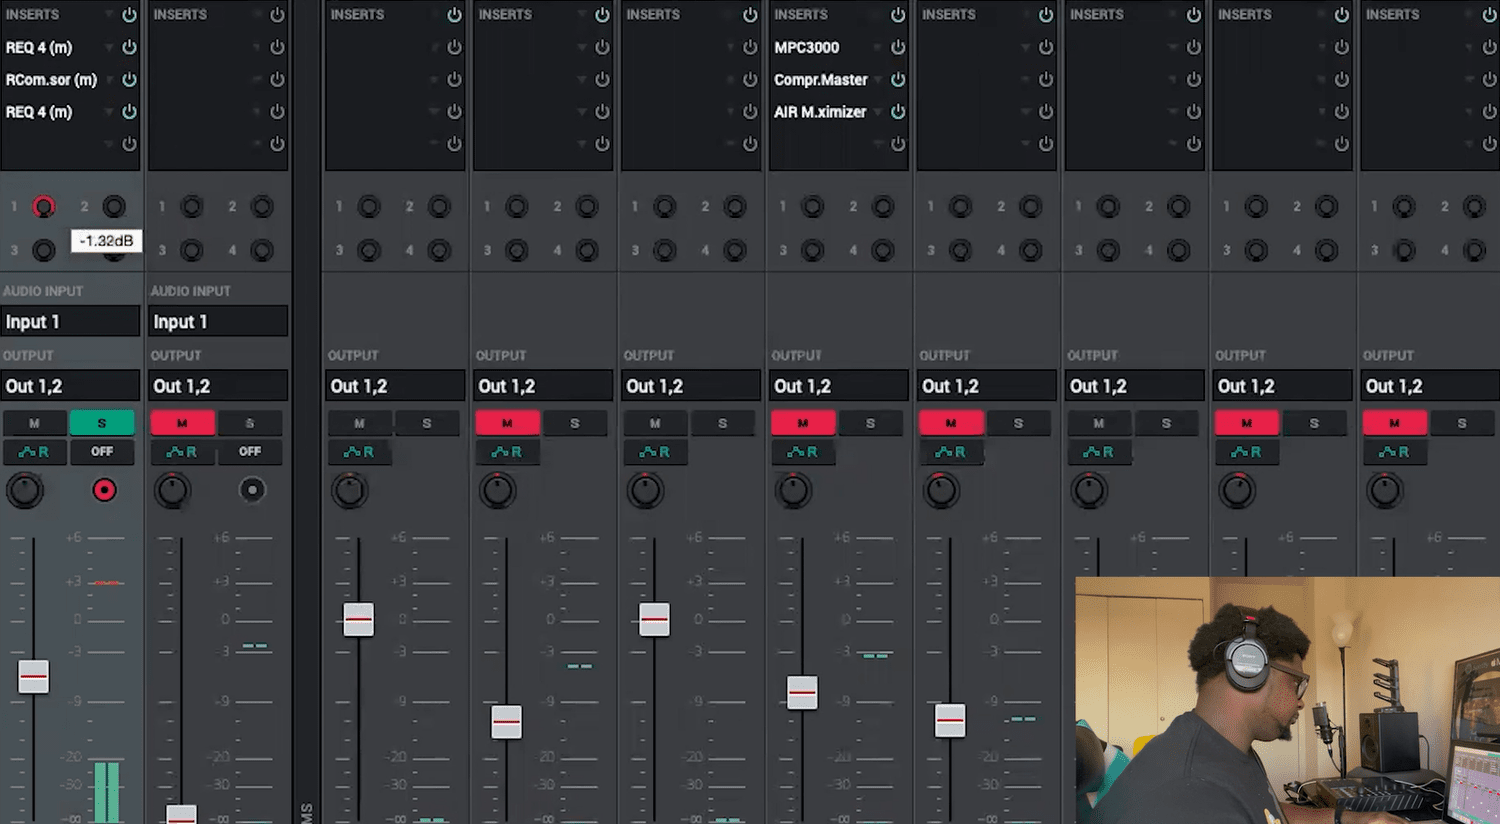Click send knob 1 on the first channel

pyautogui.click(x=43, y=206)
